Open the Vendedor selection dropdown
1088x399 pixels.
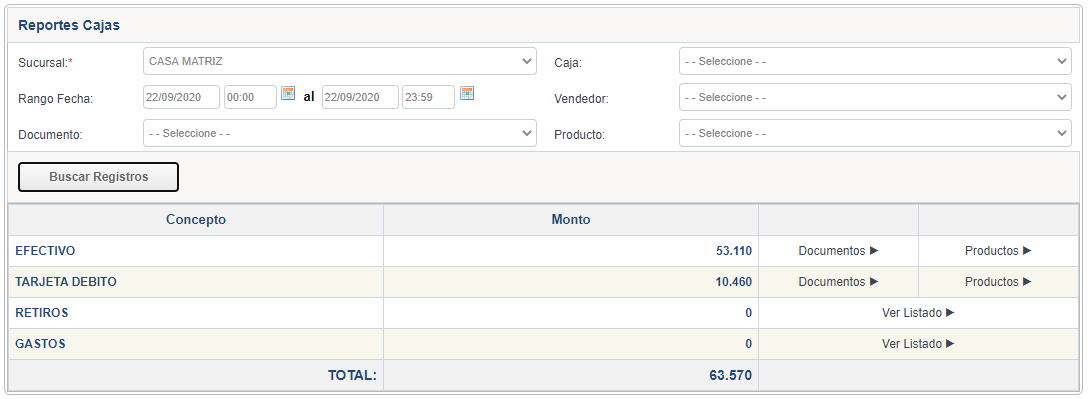click(x=875, y=97)
